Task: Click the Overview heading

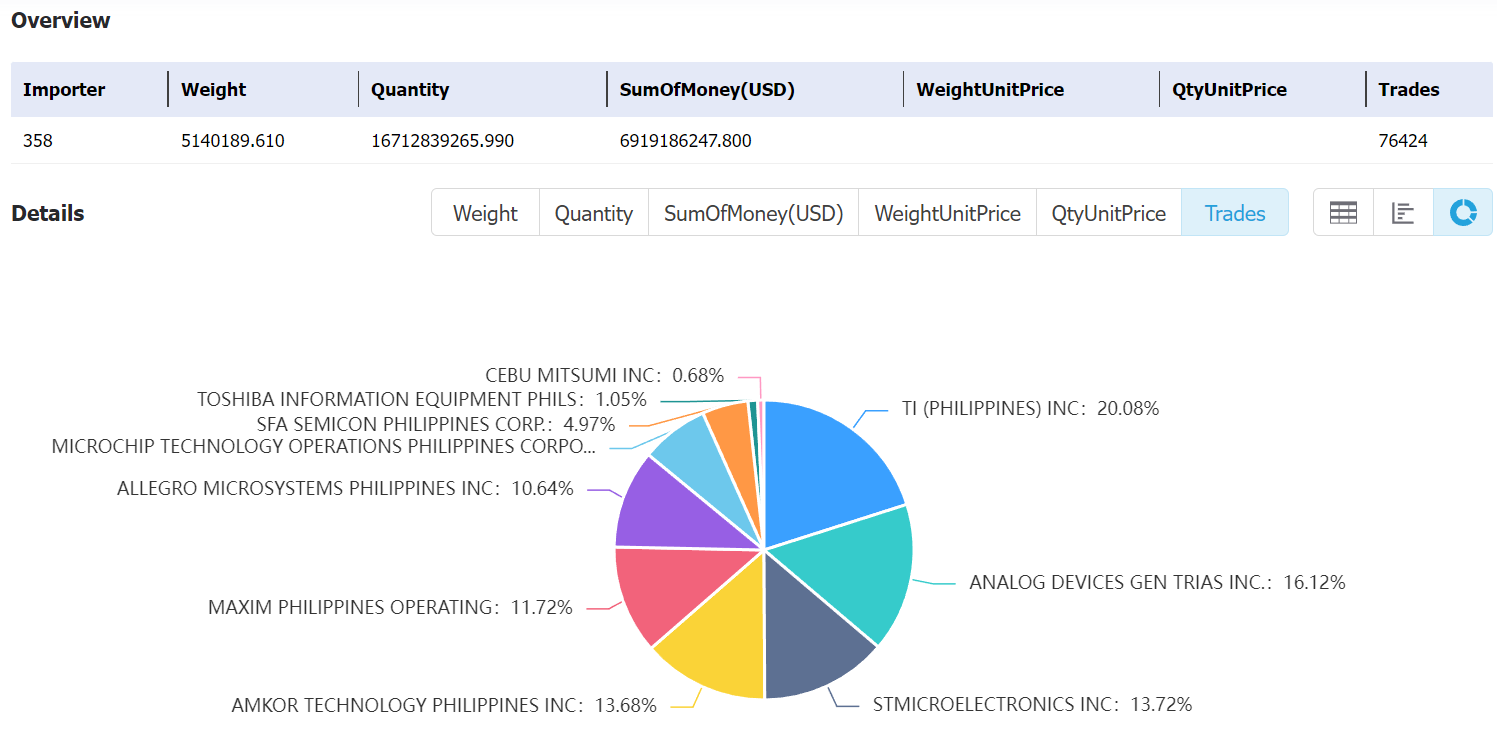Action: [61, 20]
